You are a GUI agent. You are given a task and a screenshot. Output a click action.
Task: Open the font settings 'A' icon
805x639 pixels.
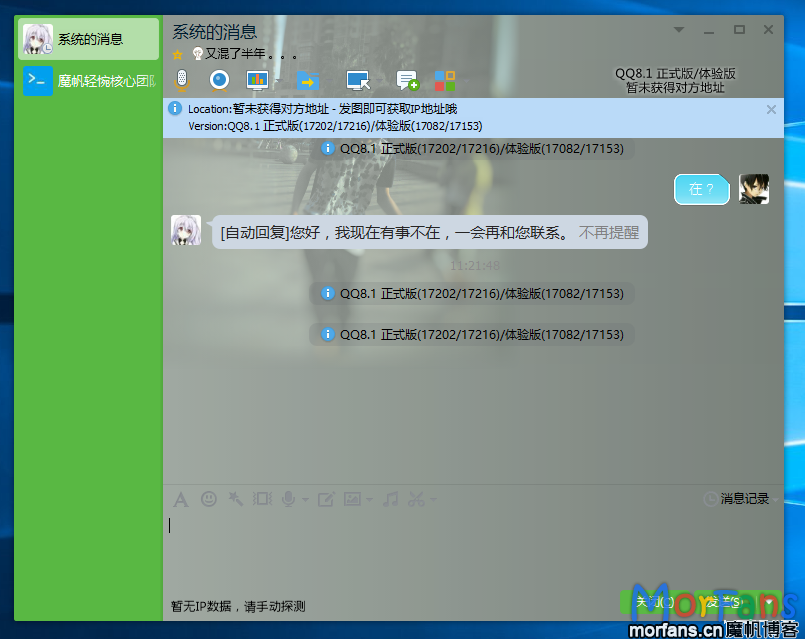tap(181, 499)
